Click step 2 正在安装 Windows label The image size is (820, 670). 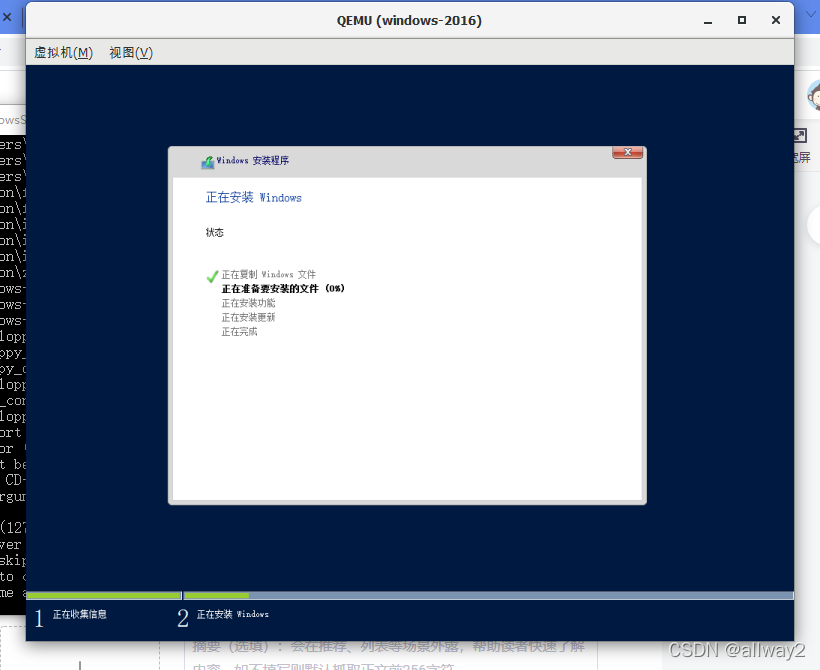(233, 615)
